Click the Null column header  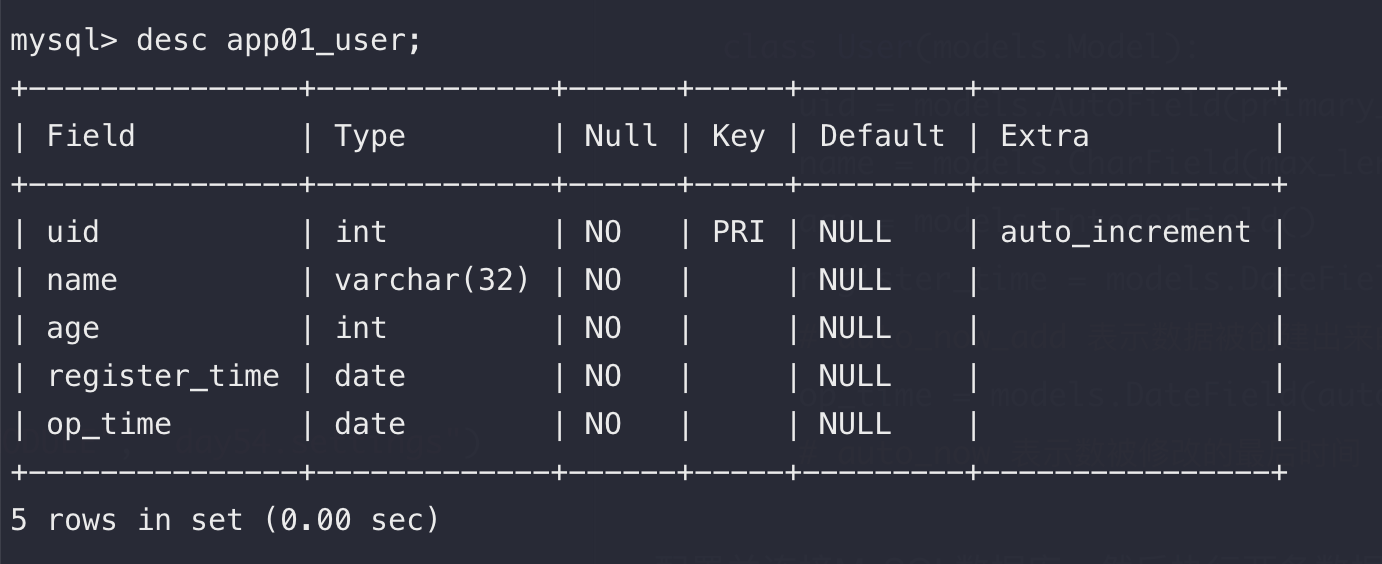pos(621,136)
